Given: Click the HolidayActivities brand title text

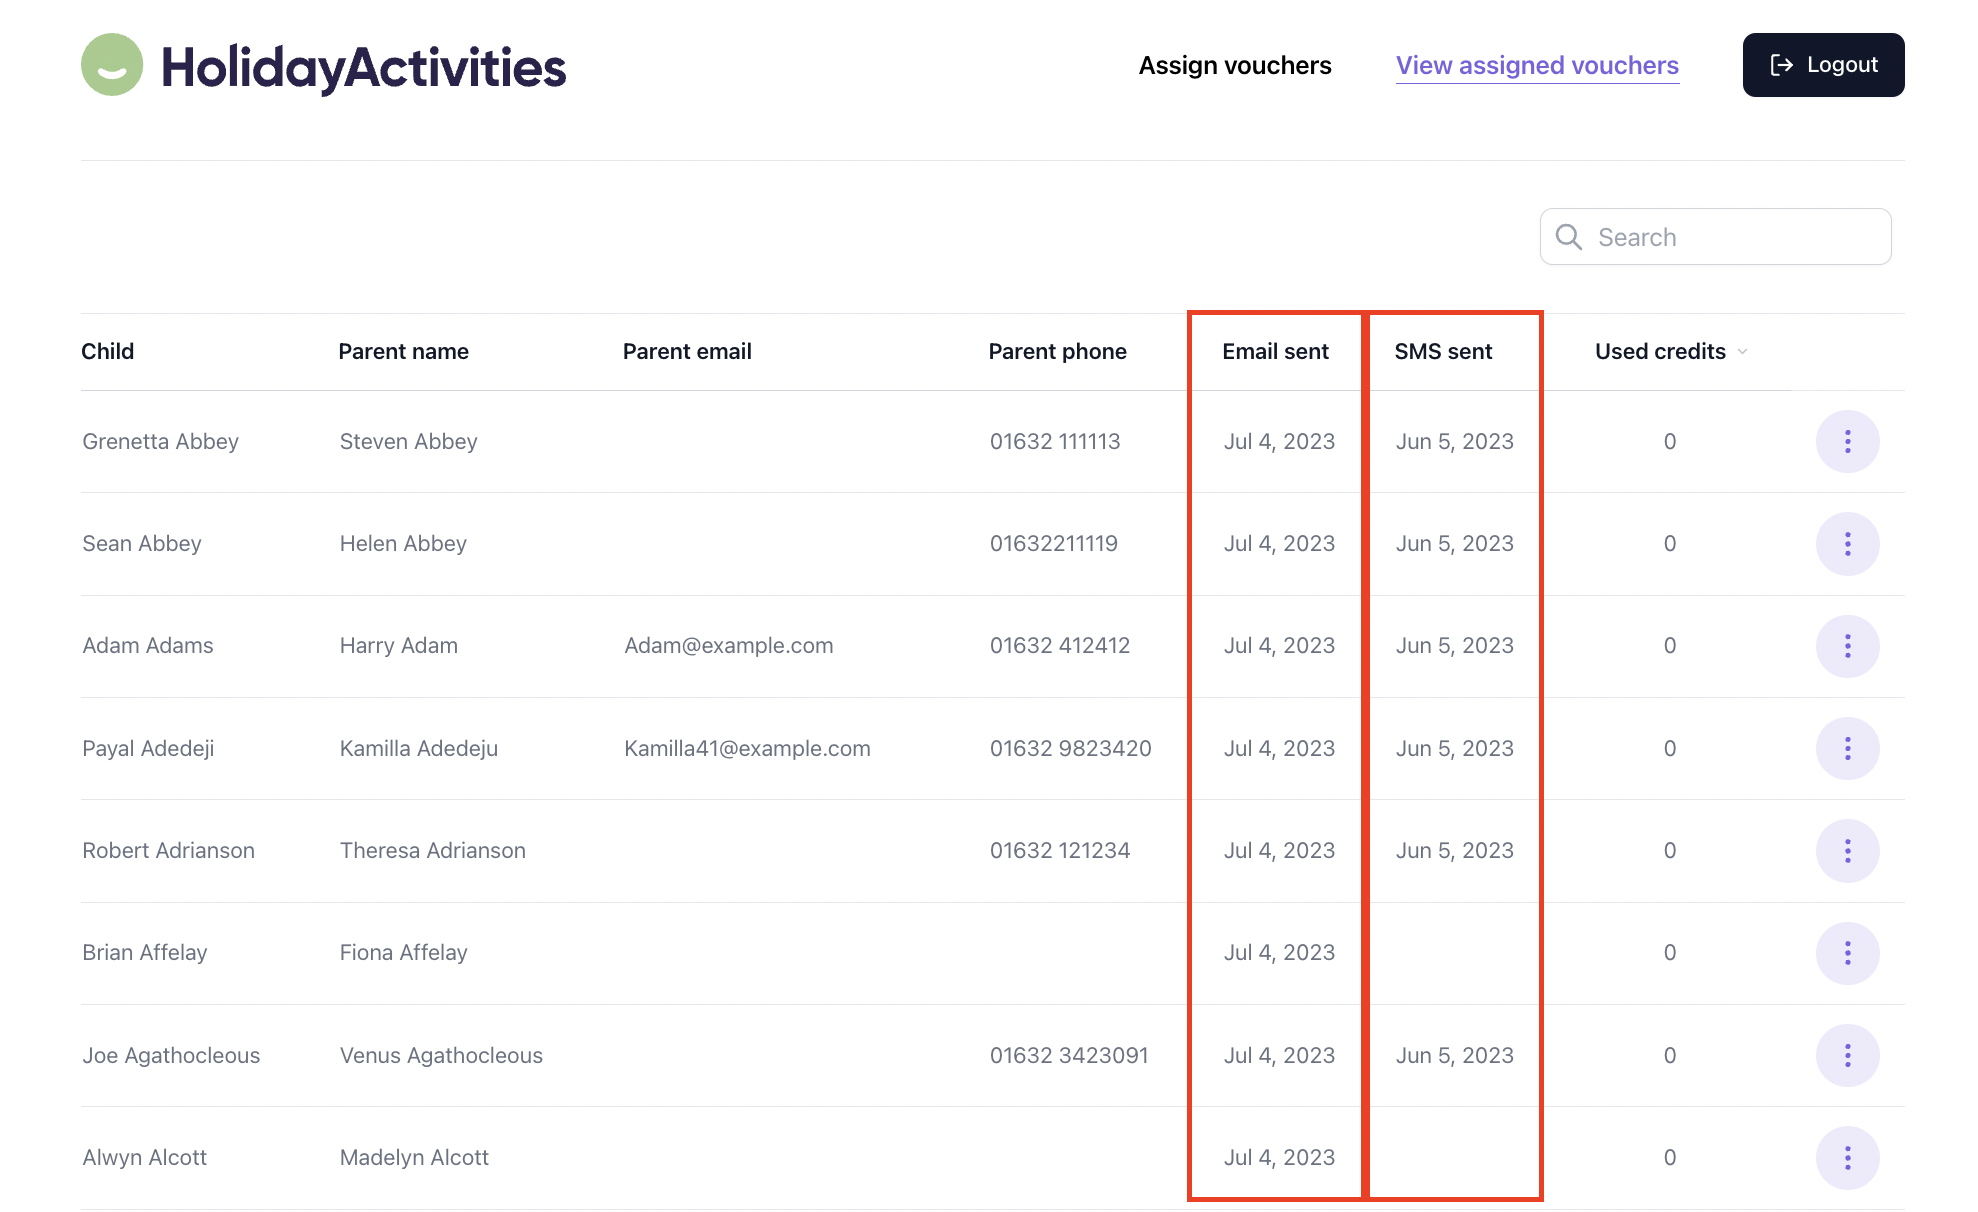Looking at the screenshot, I should click(364, 67).
